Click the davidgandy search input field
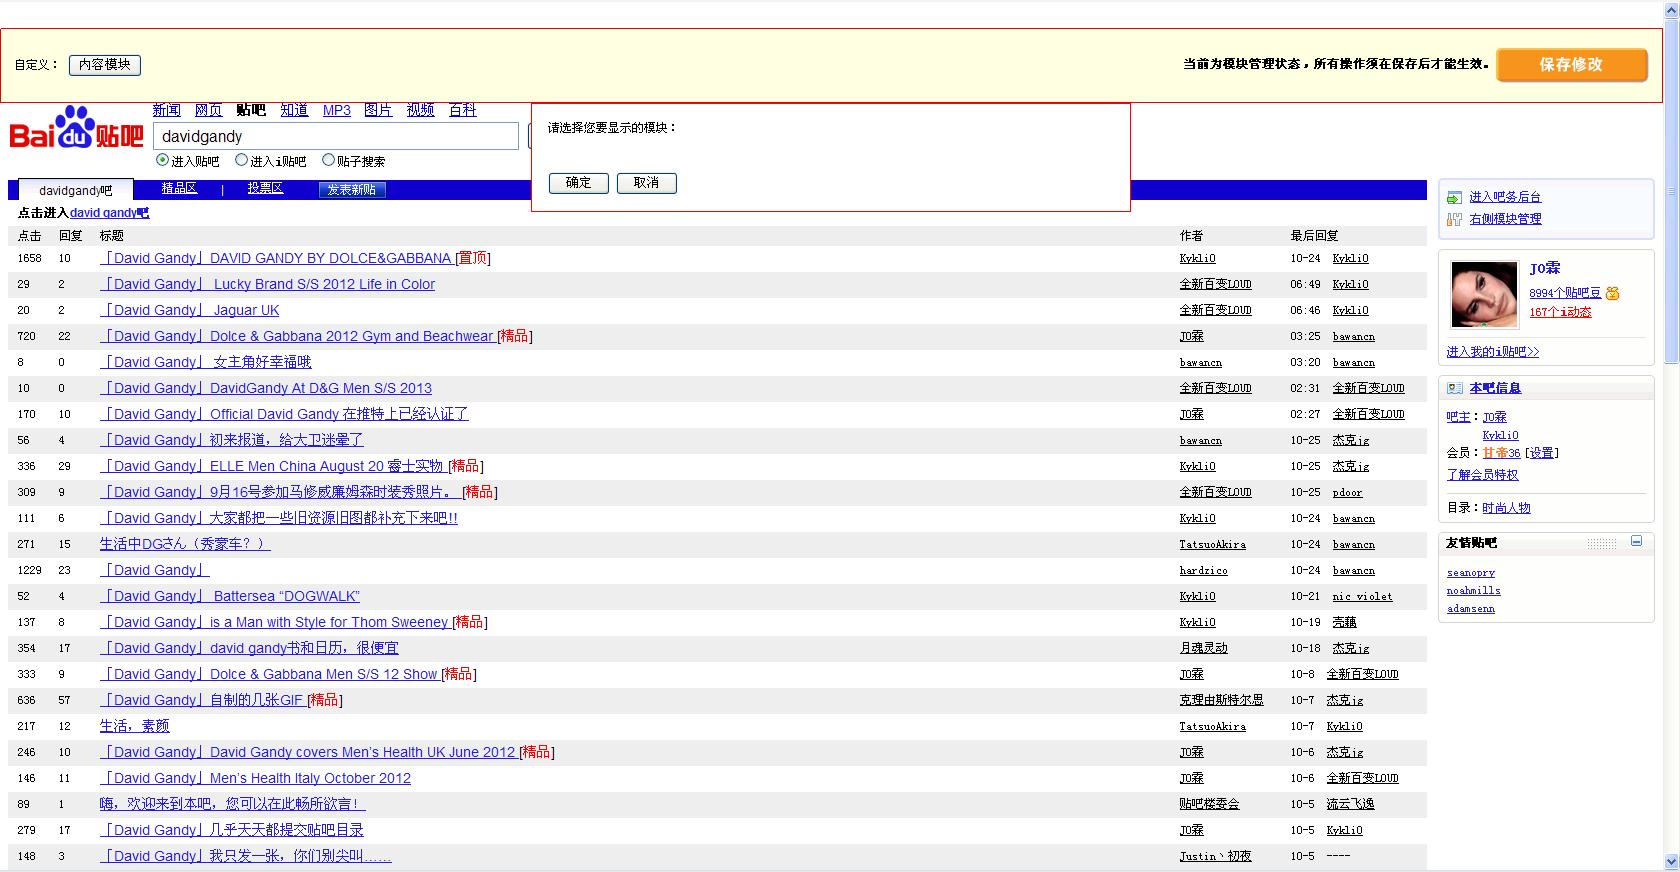 (x=336, y=137)
